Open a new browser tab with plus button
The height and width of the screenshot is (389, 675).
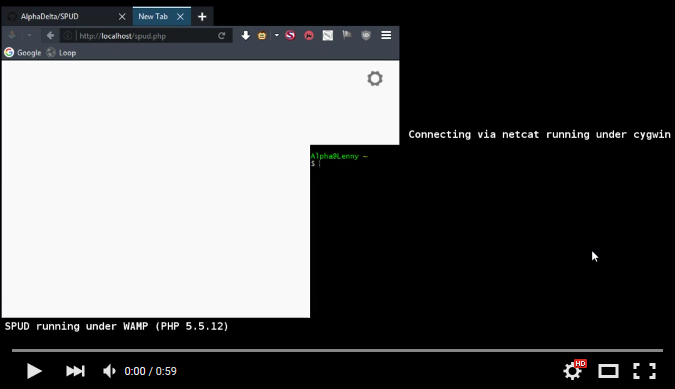coord(202,16)
